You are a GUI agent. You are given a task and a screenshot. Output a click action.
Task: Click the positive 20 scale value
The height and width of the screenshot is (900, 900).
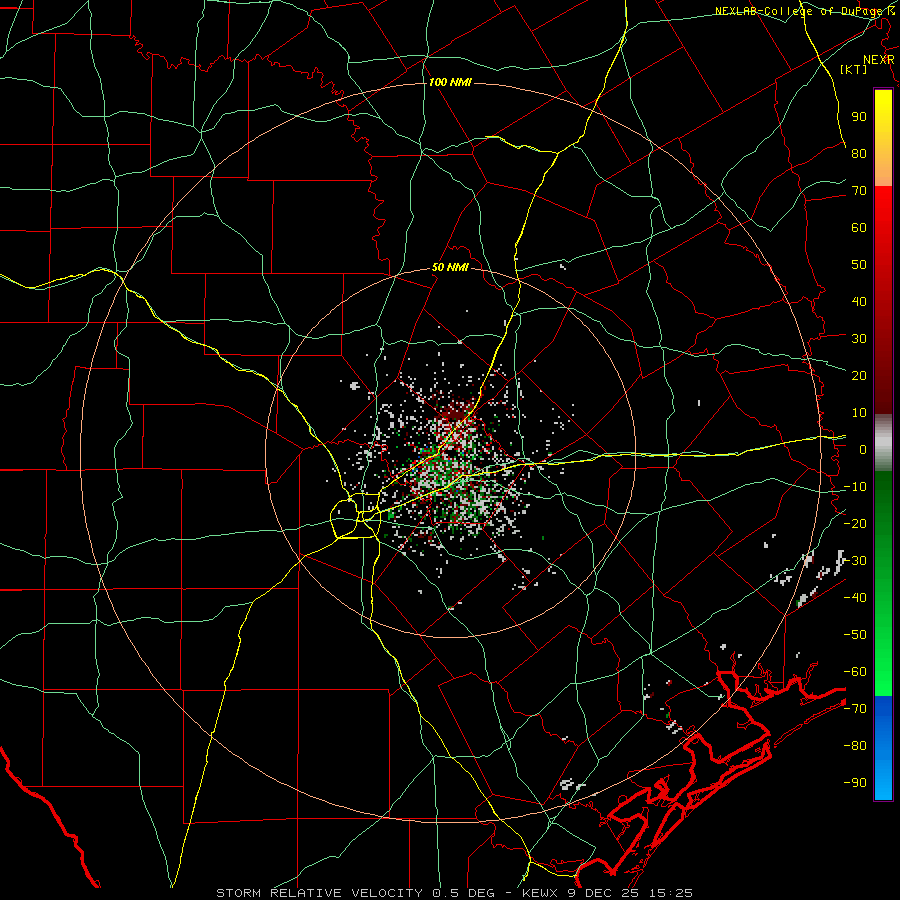859,375
